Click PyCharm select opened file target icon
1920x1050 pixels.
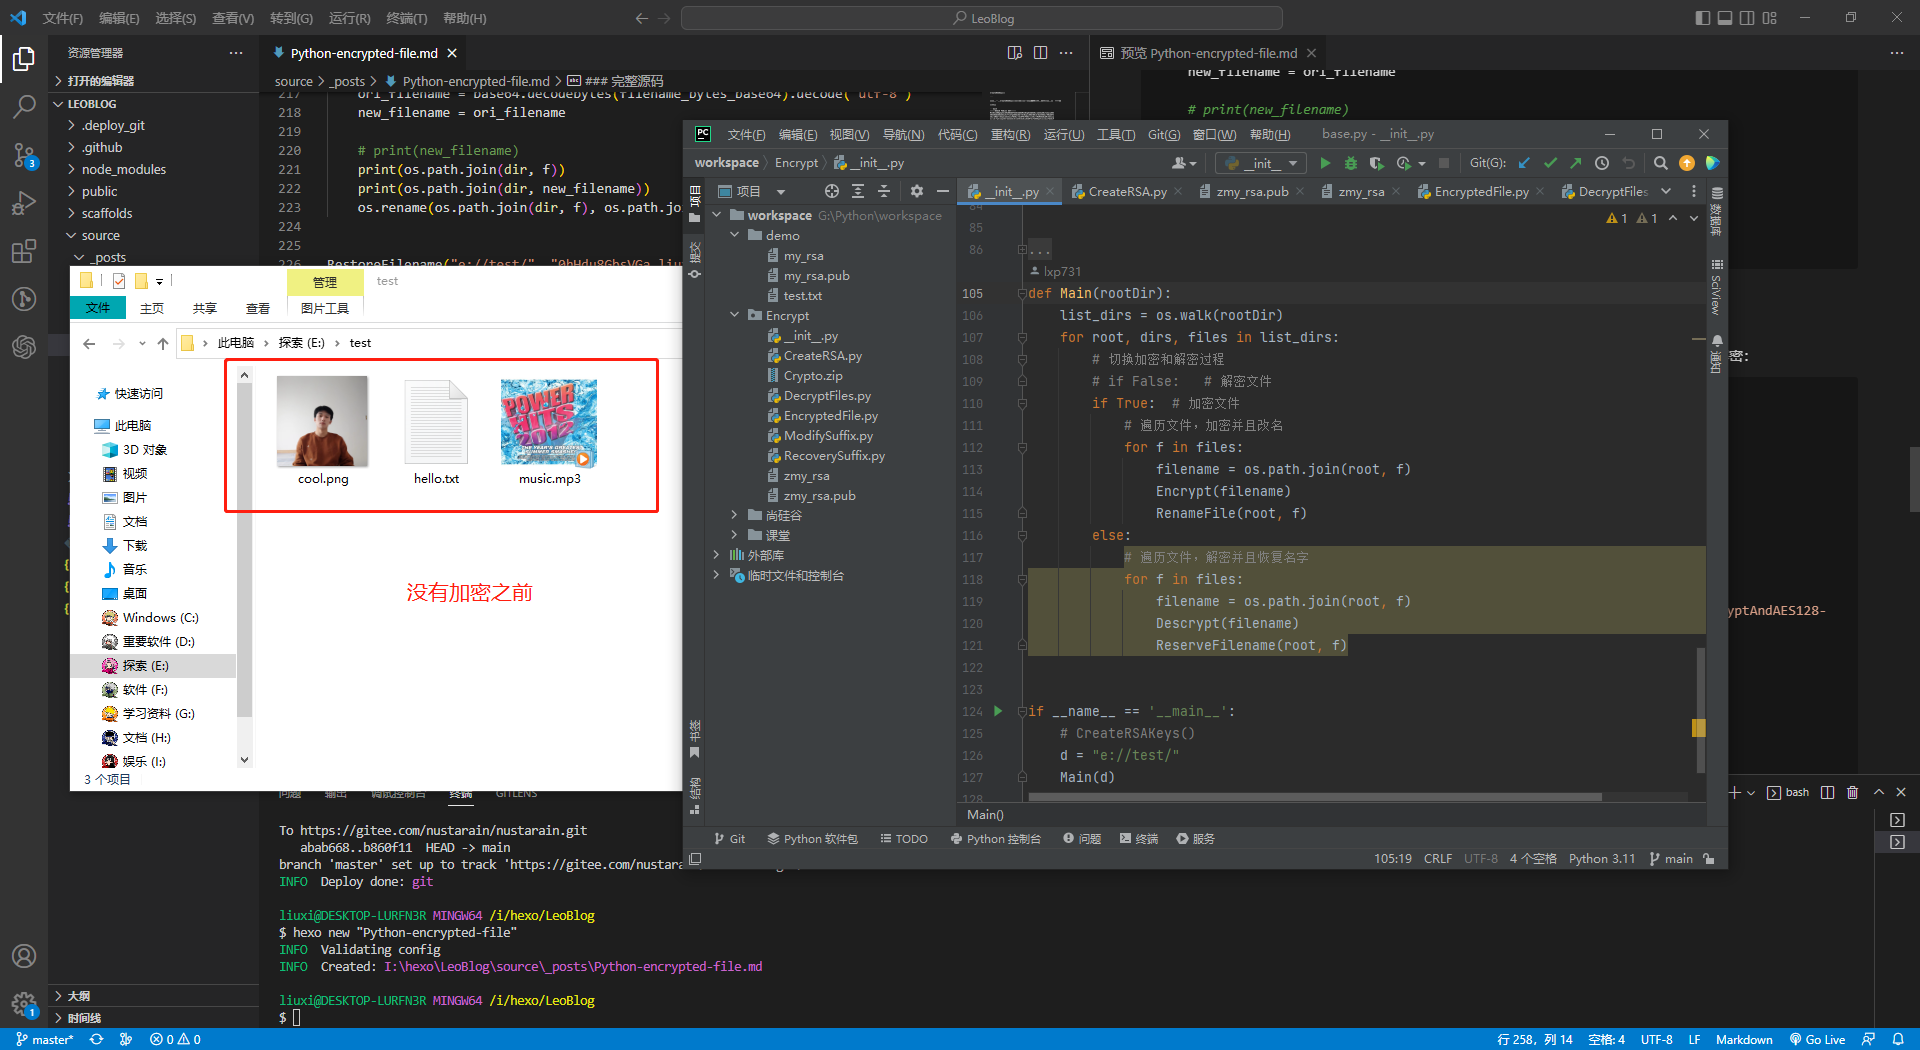coord(832,191)
